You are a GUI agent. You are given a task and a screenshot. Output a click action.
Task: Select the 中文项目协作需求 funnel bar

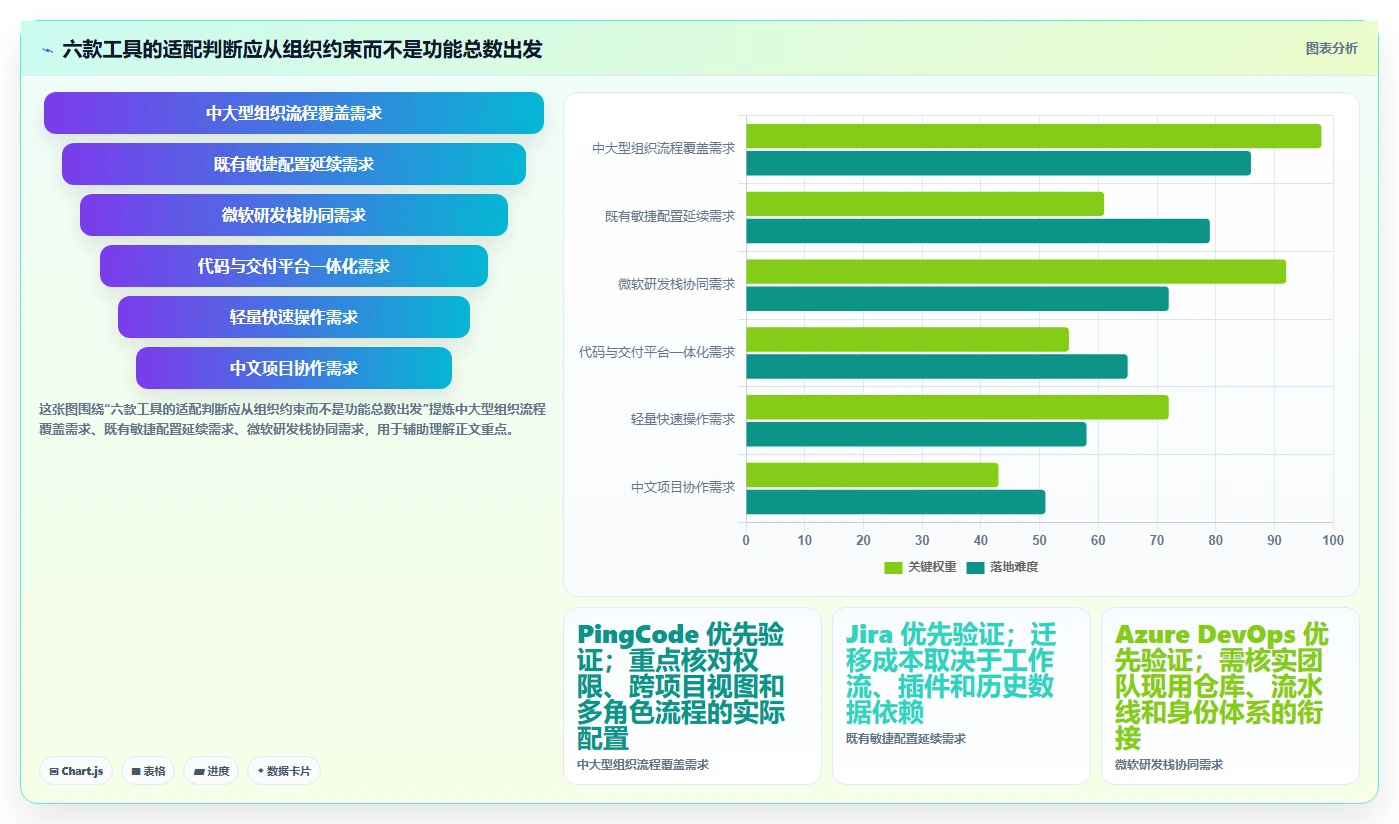[x=294, y=368]
